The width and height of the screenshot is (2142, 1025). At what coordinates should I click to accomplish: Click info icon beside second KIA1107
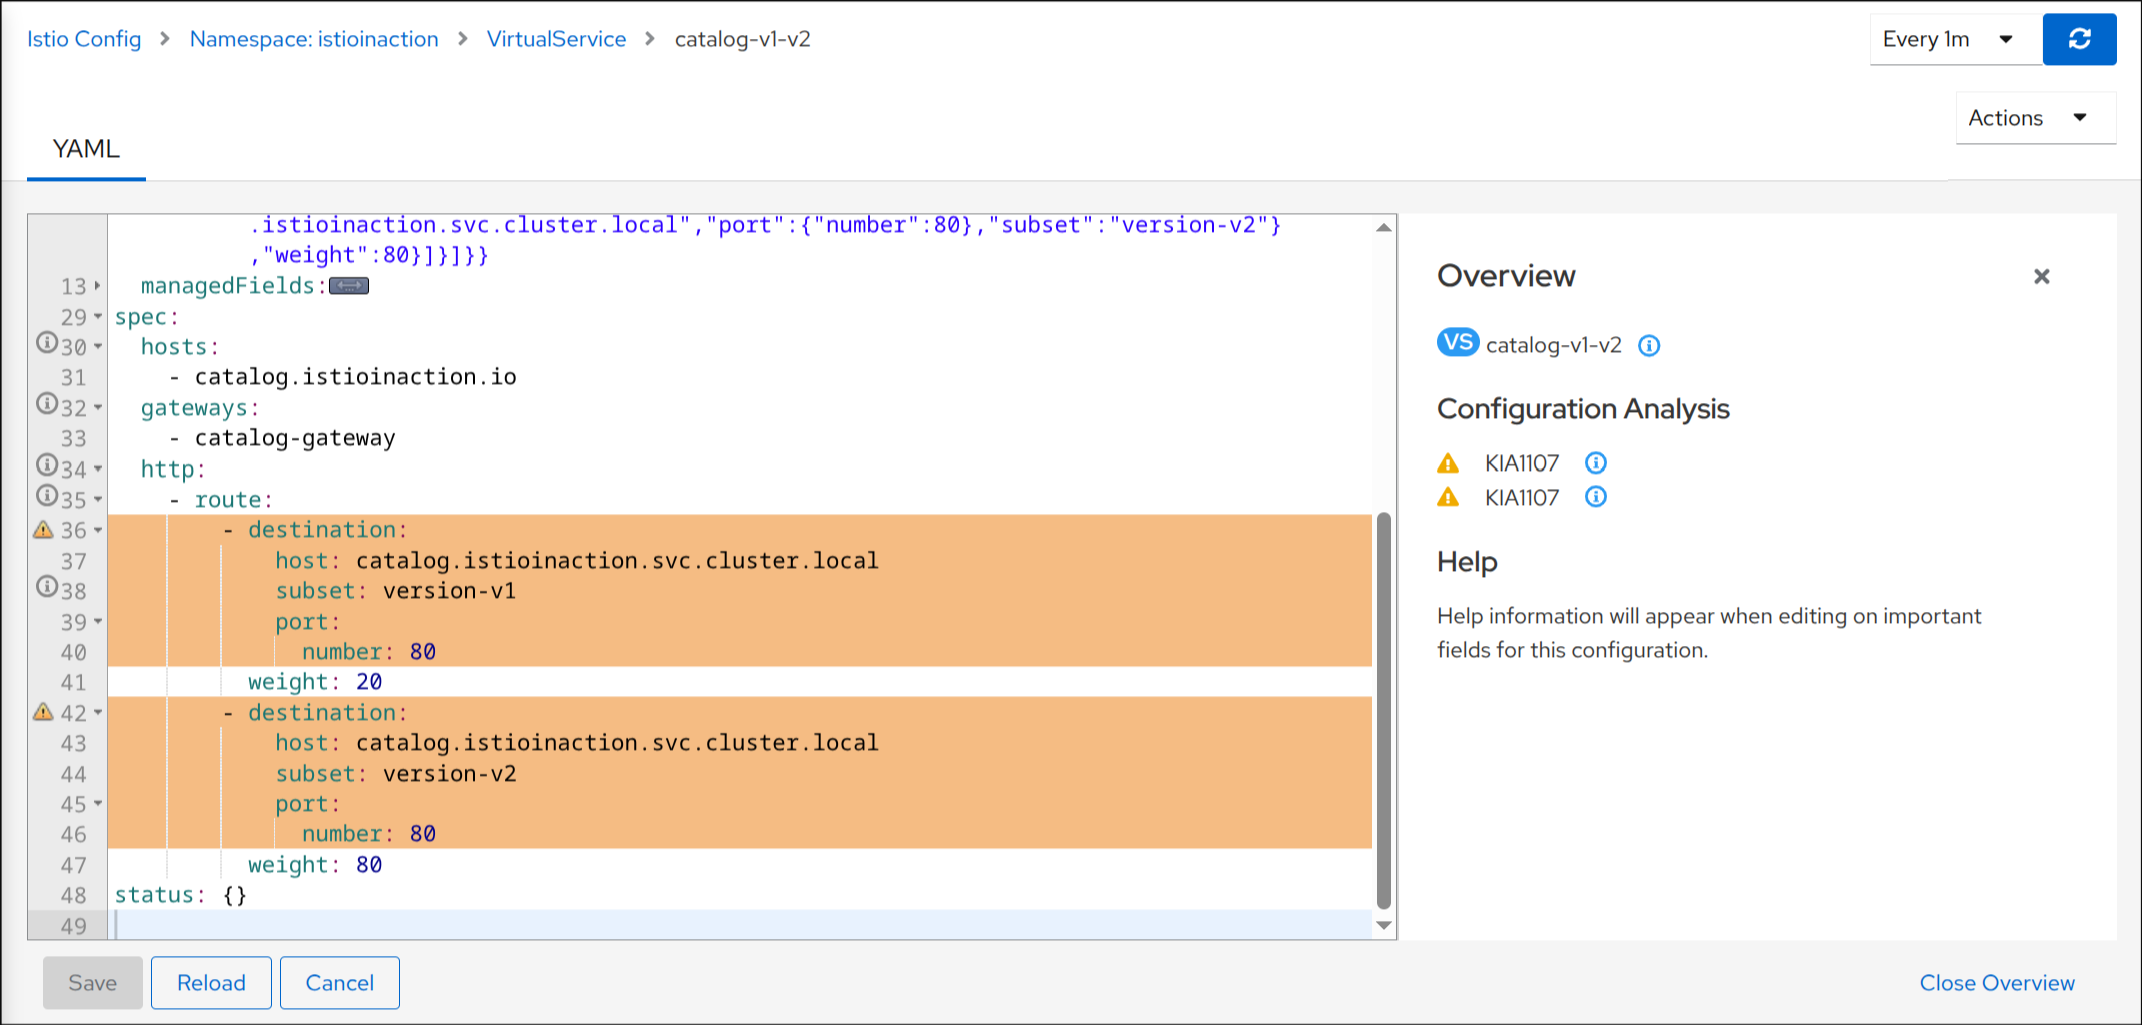(1596, 497)
